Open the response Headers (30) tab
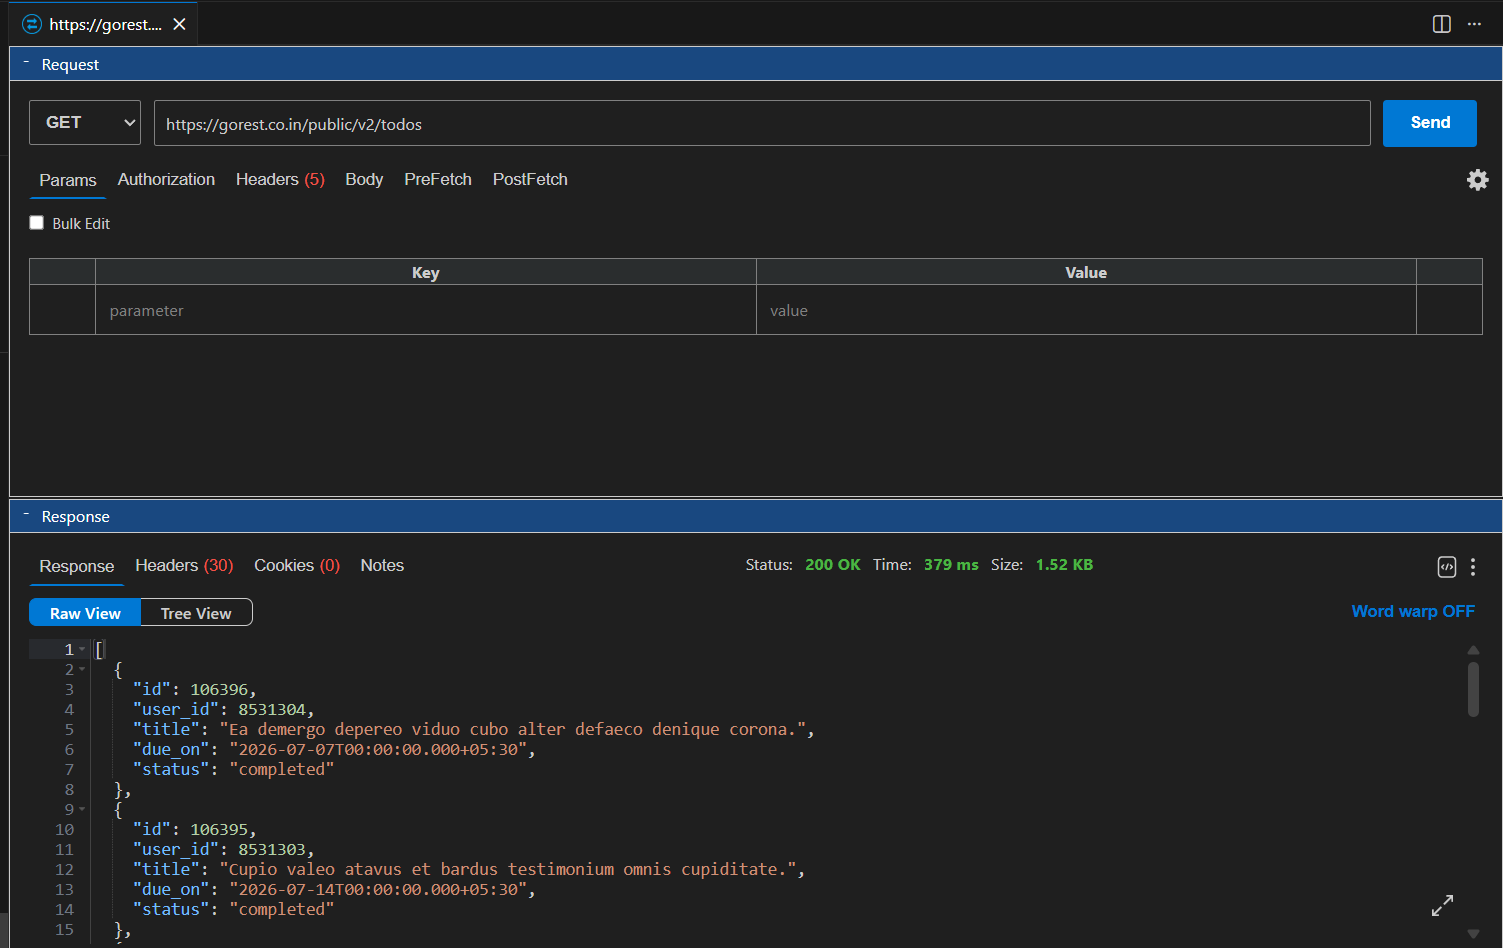 point(184,565)
